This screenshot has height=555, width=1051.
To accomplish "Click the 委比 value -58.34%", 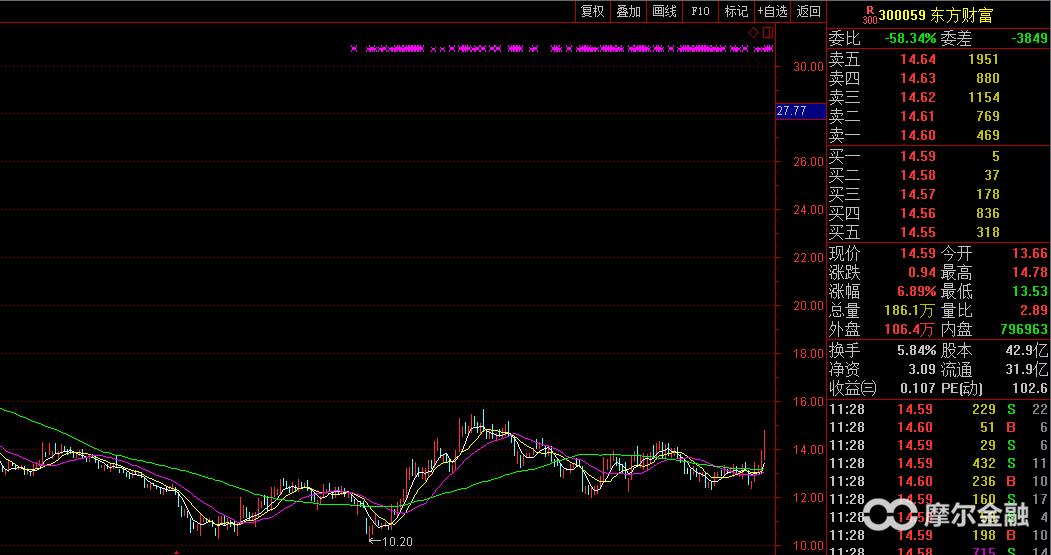I will click(910, 39).
